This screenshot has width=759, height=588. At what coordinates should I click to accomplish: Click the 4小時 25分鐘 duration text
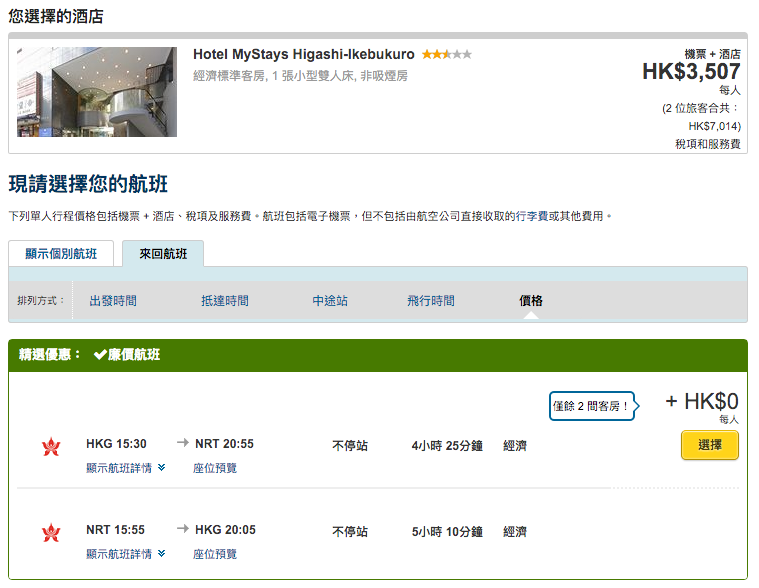[x=447, y=446]
